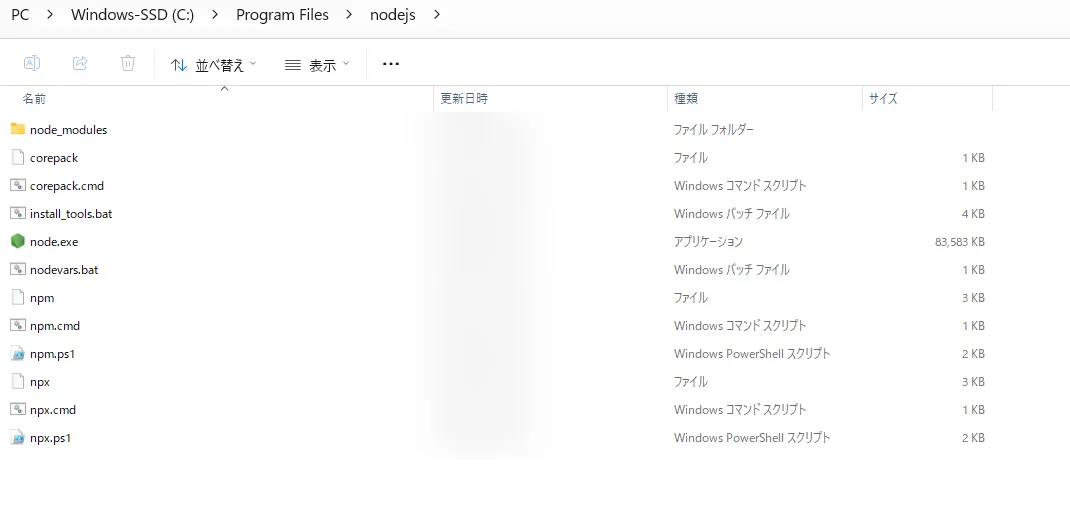The height and width of the screenshot is (517, 1070).
Task: Go to Program Files in breadcrumb
Action: click(x=282, y=15)
